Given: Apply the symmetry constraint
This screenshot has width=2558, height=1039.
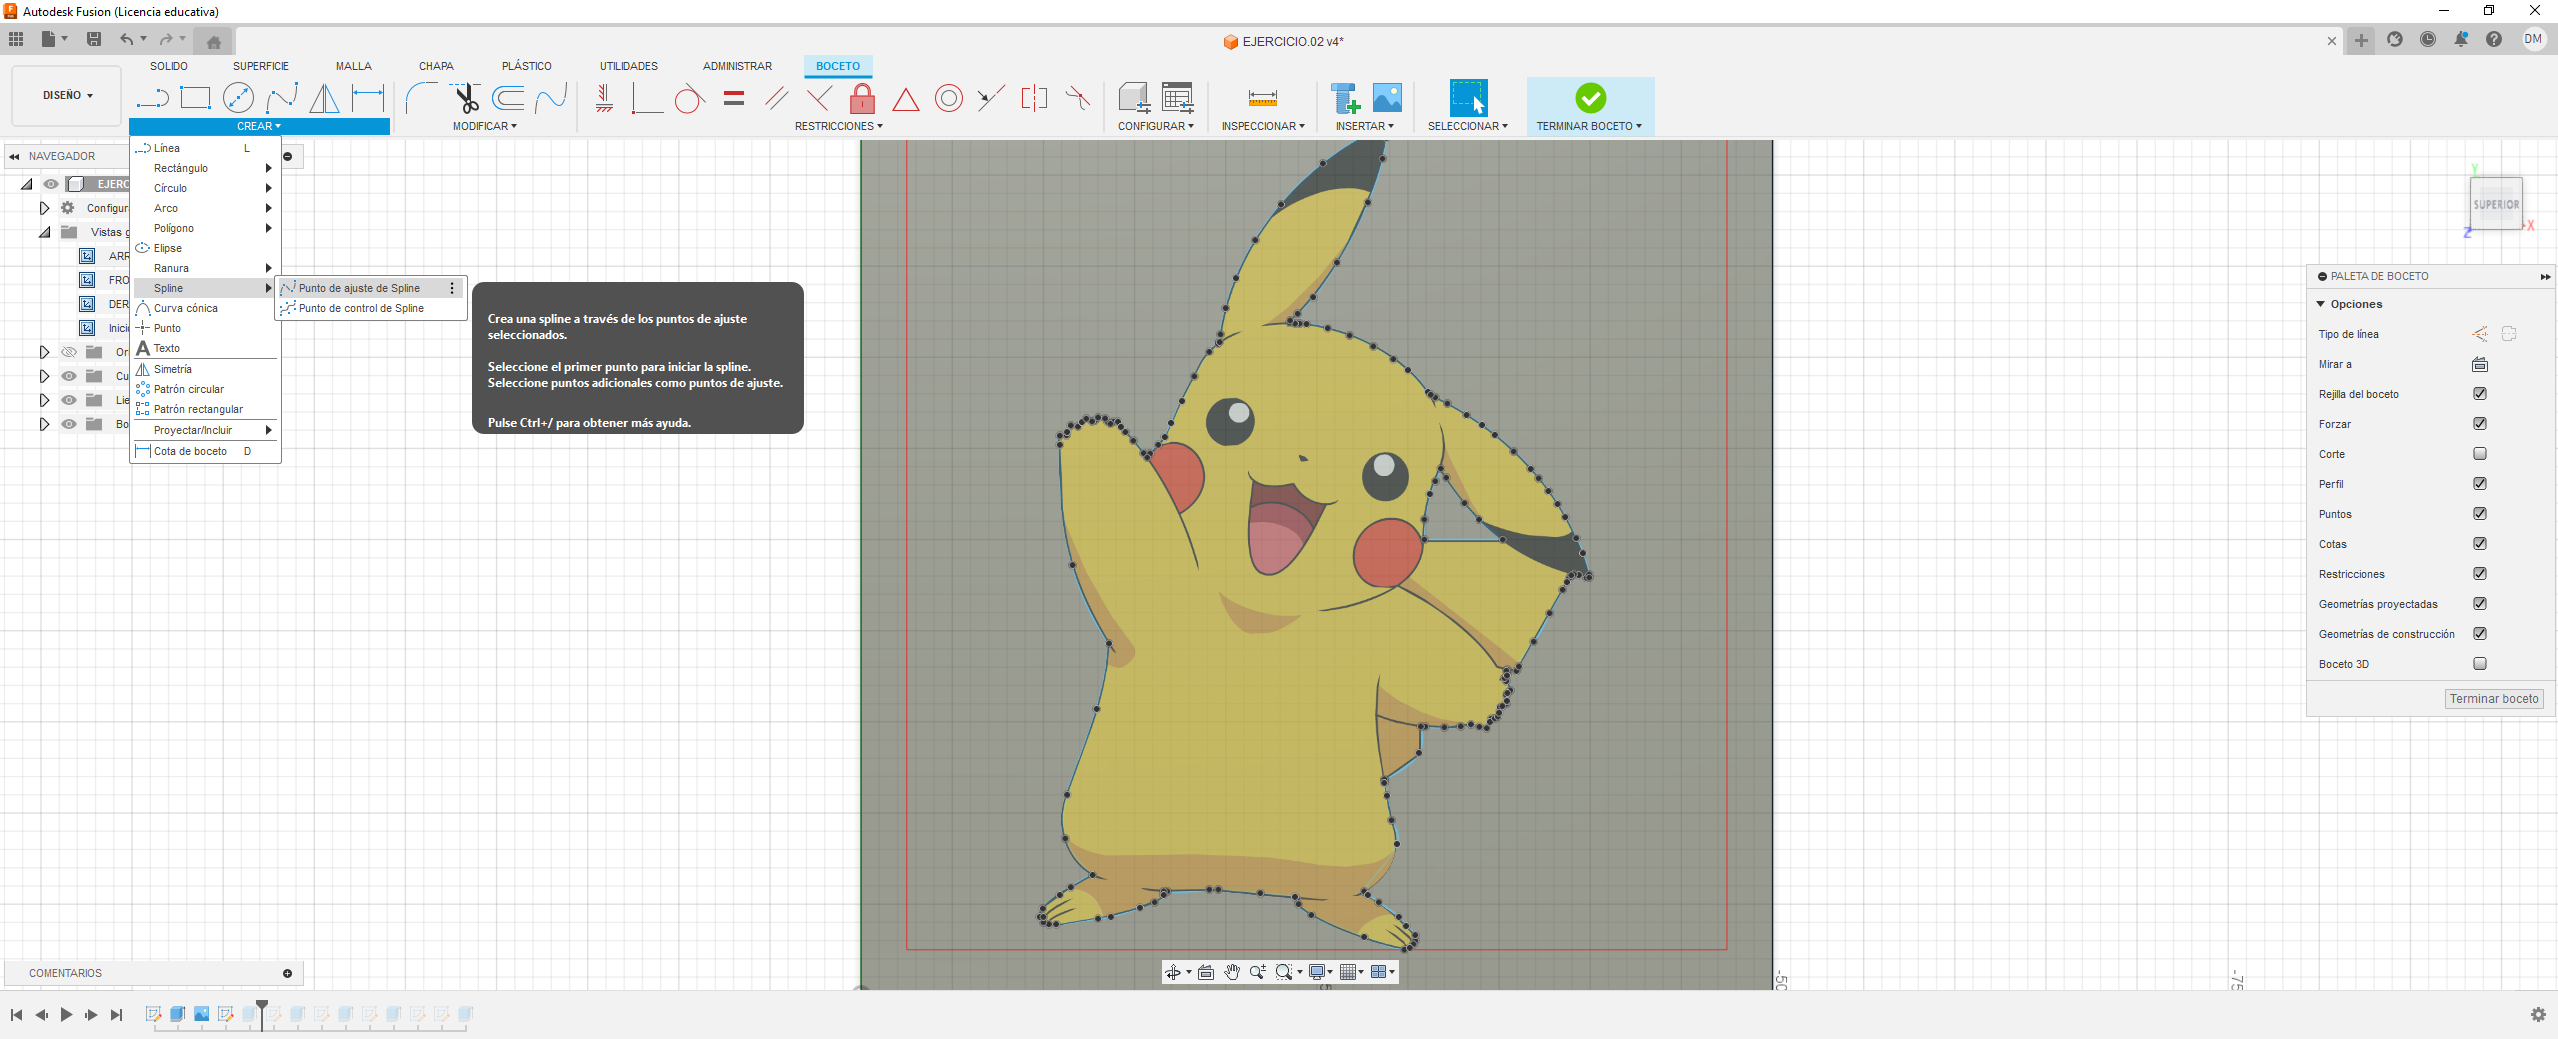Looking at the screenshot, I should click(x=1034, y=98).
